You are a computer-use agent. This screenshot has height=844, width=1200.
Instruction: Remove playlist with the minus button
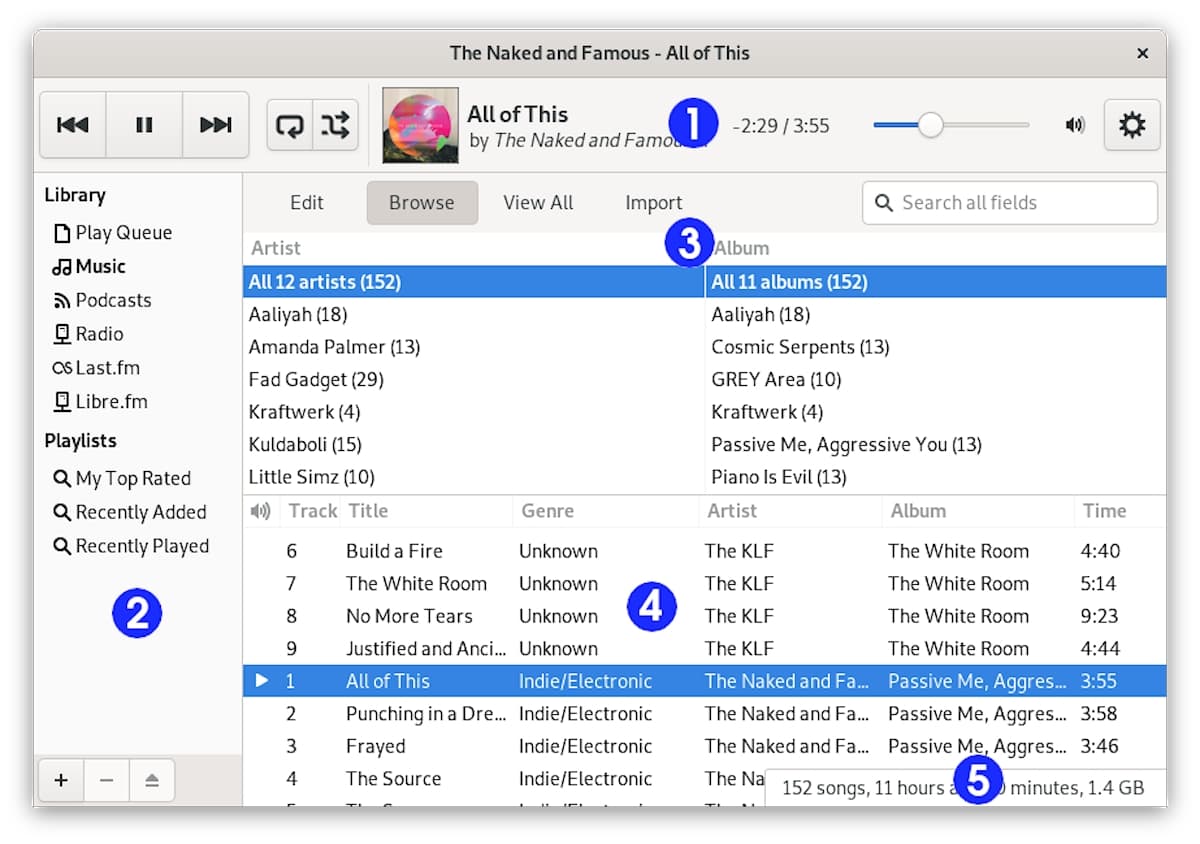pyautogui.click(x=106, y=781)
